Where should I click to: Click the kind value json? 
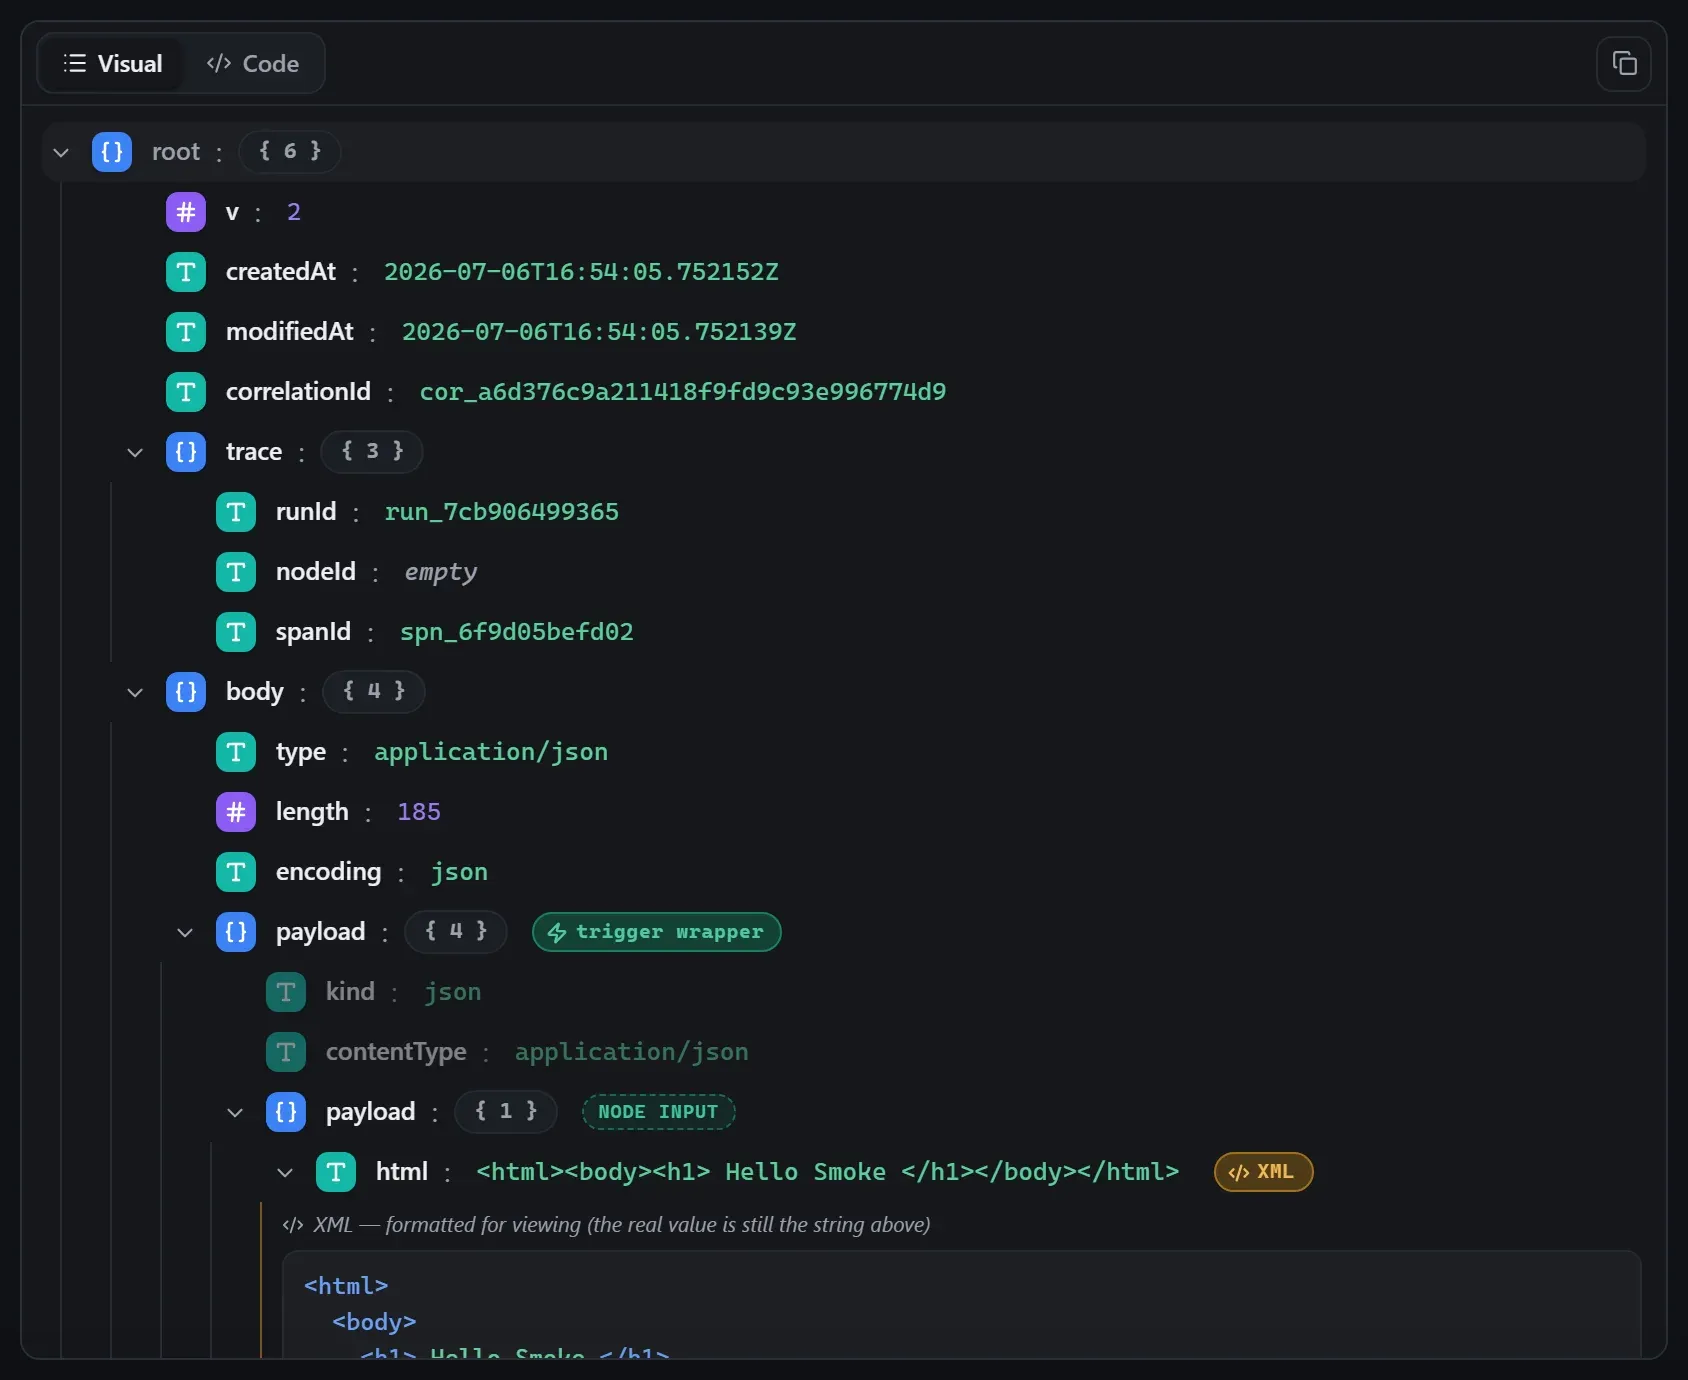point(452,992)
